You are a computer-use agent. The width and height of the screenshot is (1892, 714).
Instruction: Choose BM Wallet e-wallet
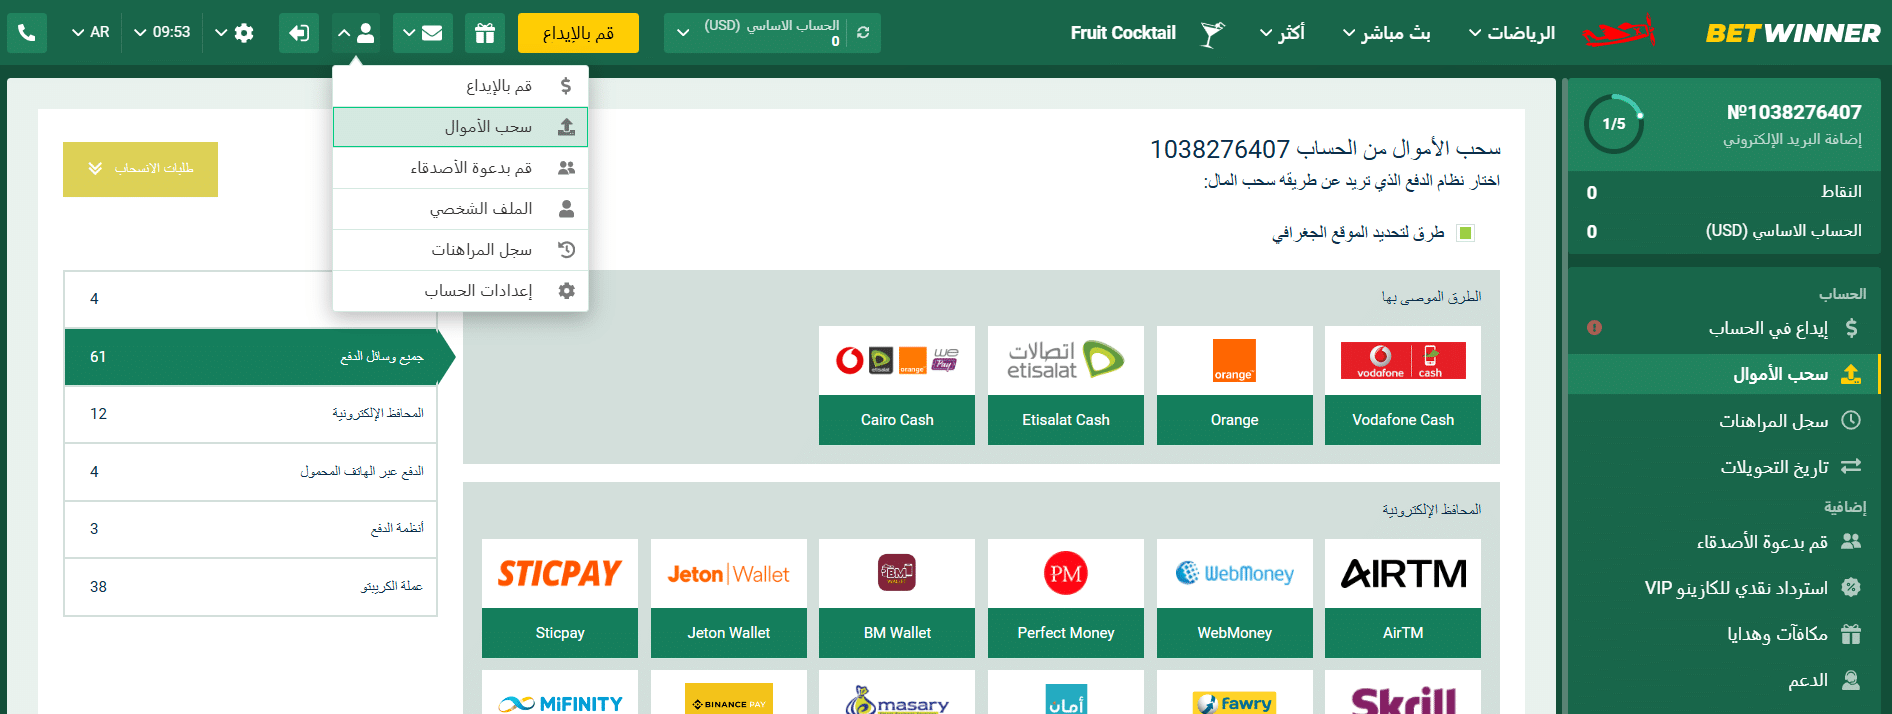coord(897,598)
